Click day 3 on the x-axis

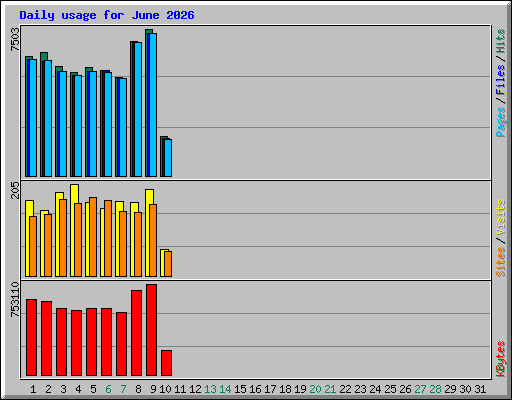click(63, 389)
